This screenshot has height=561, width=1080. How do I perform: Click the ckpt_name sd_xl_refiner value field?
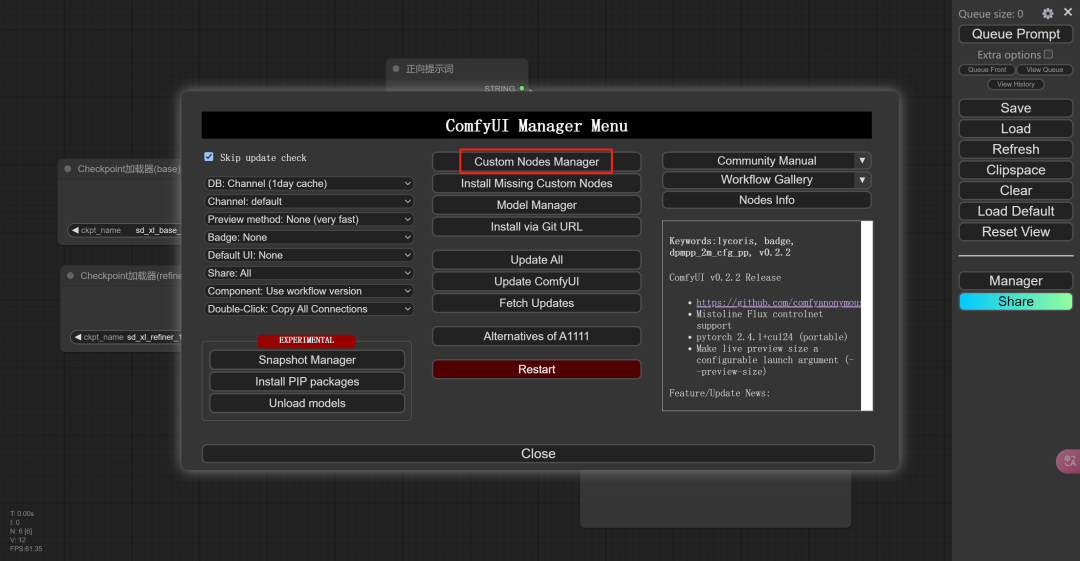click(126, 337)
